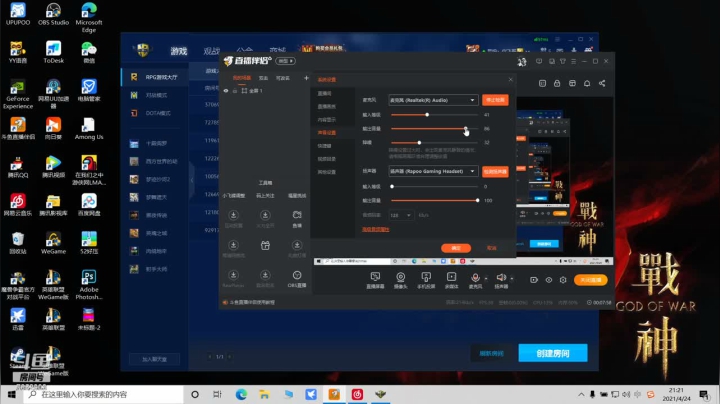
Task: Click the skin shirt icon in title bar
Action: pyautogui.click(x=562, y=61)
